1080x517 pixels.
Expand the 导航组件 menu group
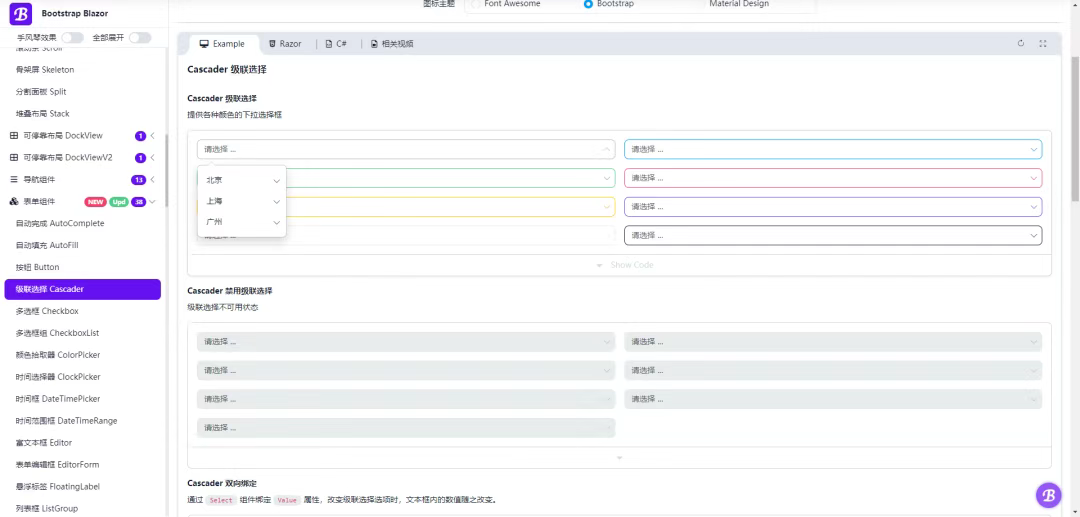click(83, 180)
